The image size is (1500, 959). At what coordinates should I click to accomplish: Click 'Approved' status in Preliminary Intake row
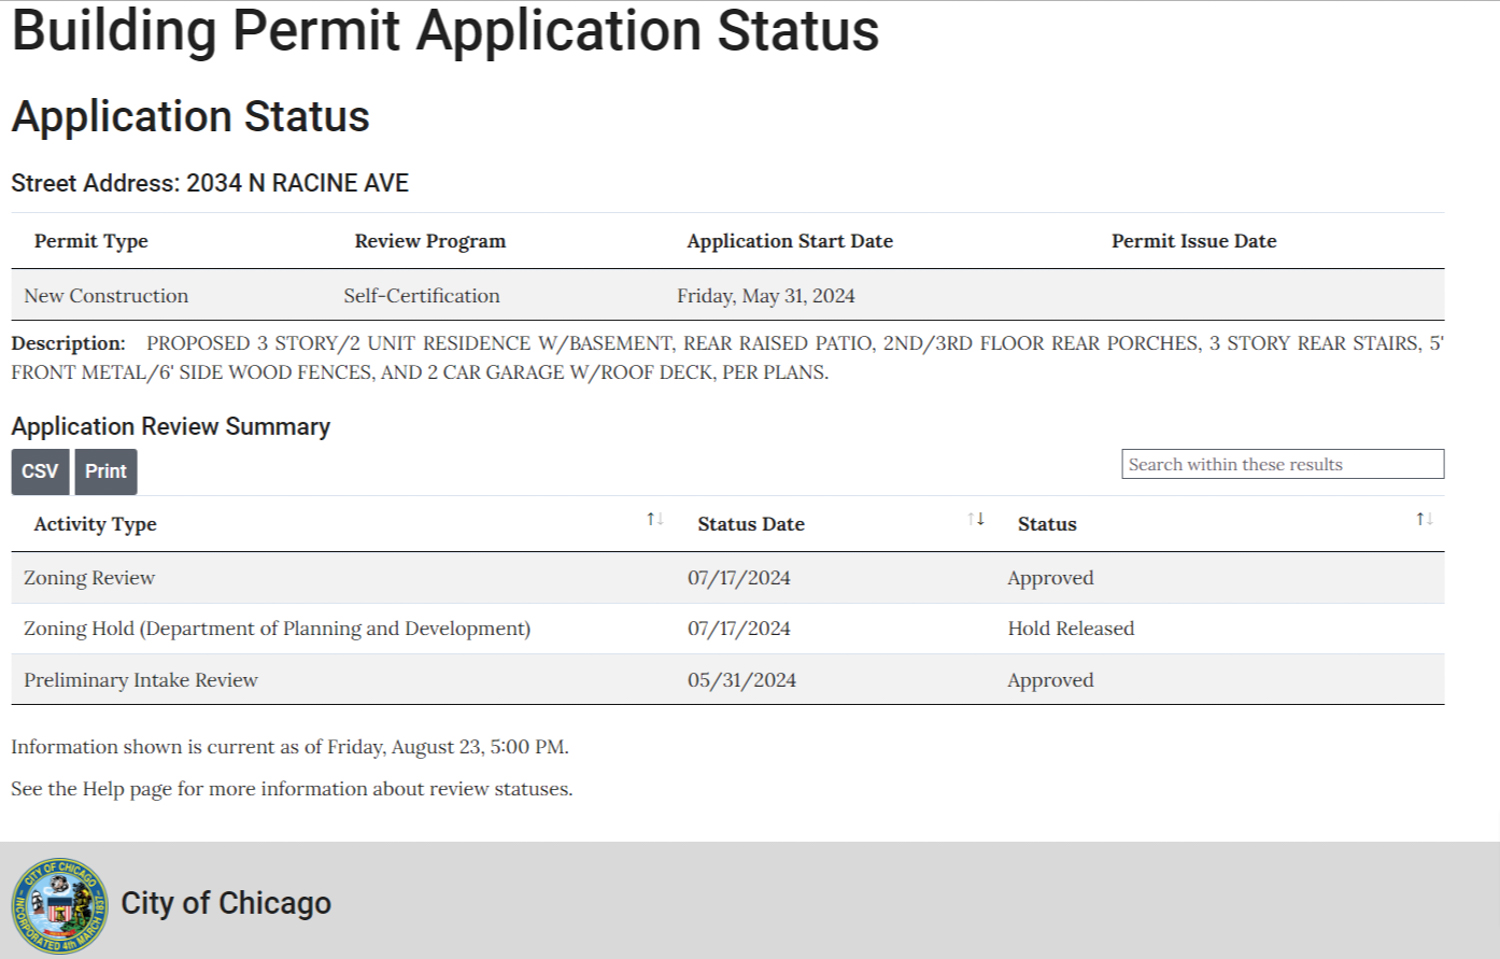[1051, 680]
